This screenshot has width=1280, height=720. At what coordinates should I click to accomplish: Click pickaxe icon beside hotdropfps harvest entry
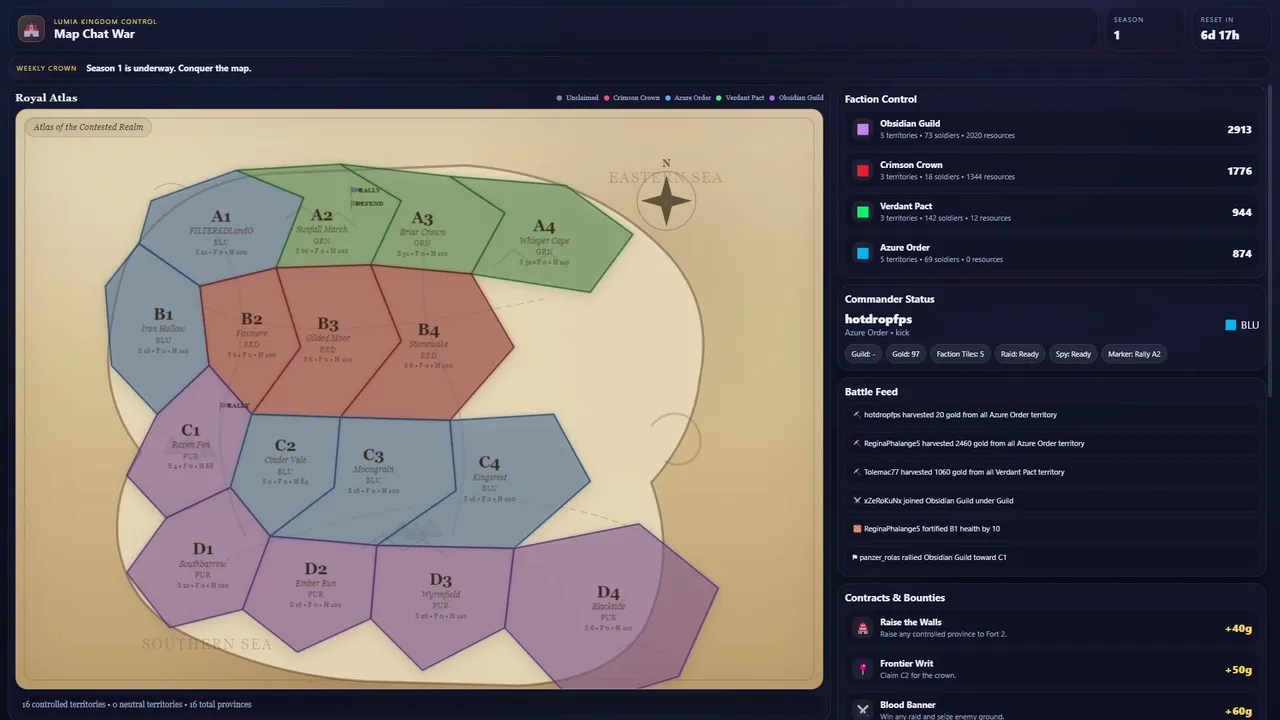(857, 414)
